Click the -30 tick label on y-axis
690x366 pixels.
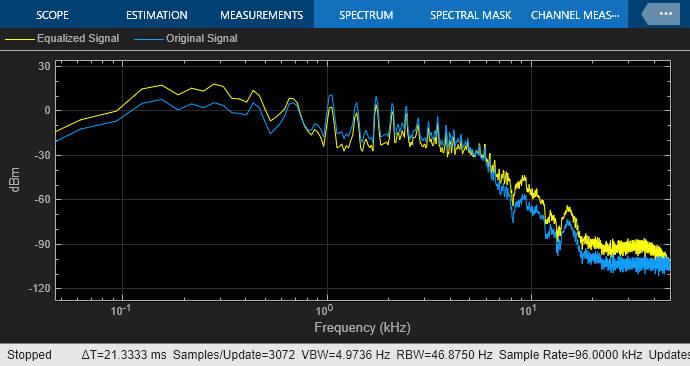pyautogui.click(x=42, y=155)
